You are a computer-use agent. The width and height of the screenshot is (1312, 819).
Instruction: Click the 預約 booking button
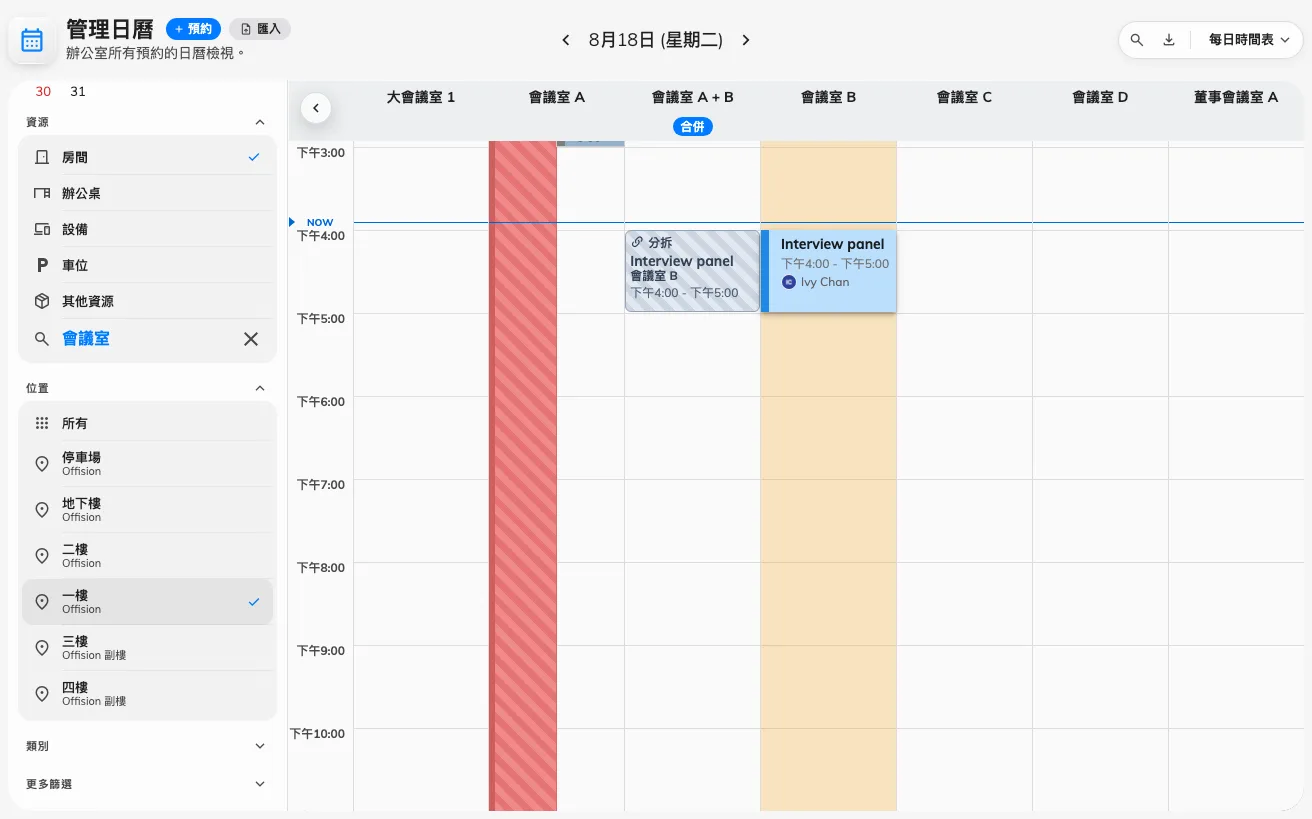[x=193, y=29]
